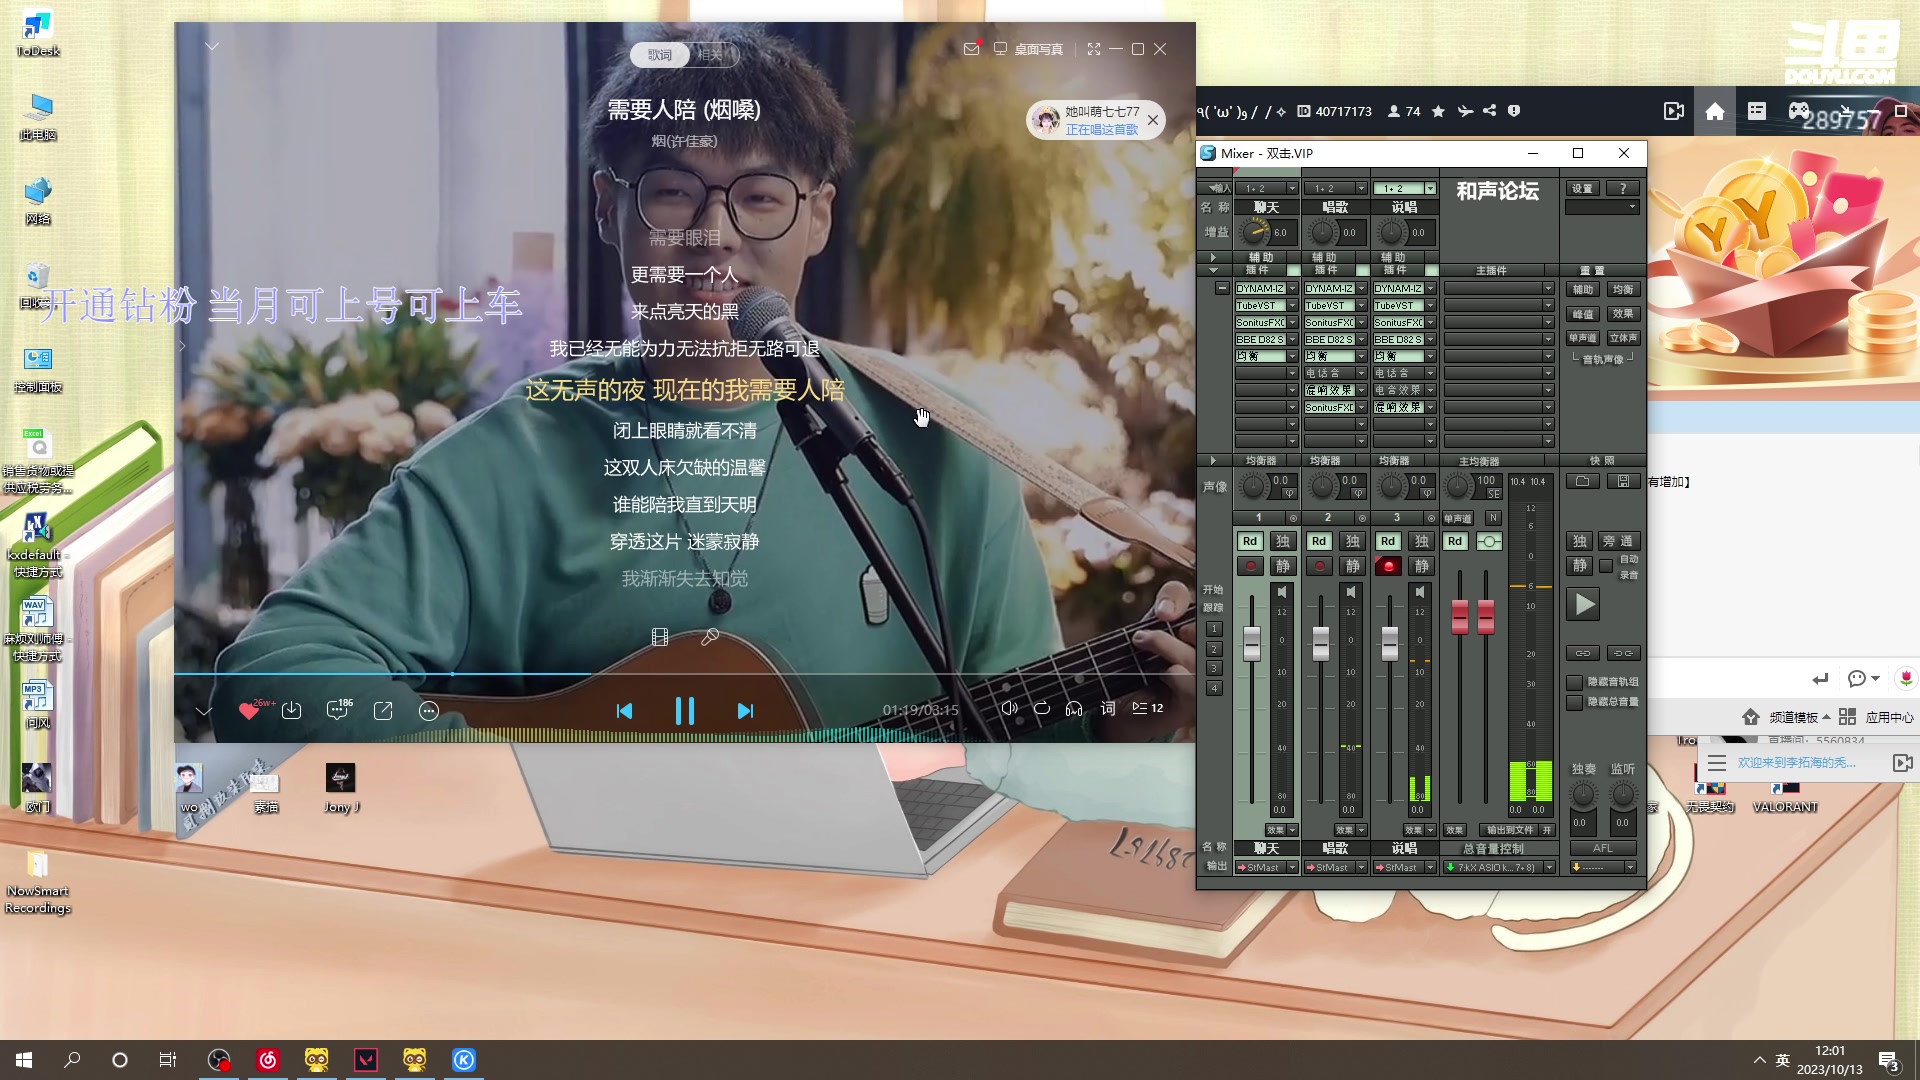Switch to the 相关 tab

(x=712, y=55)
